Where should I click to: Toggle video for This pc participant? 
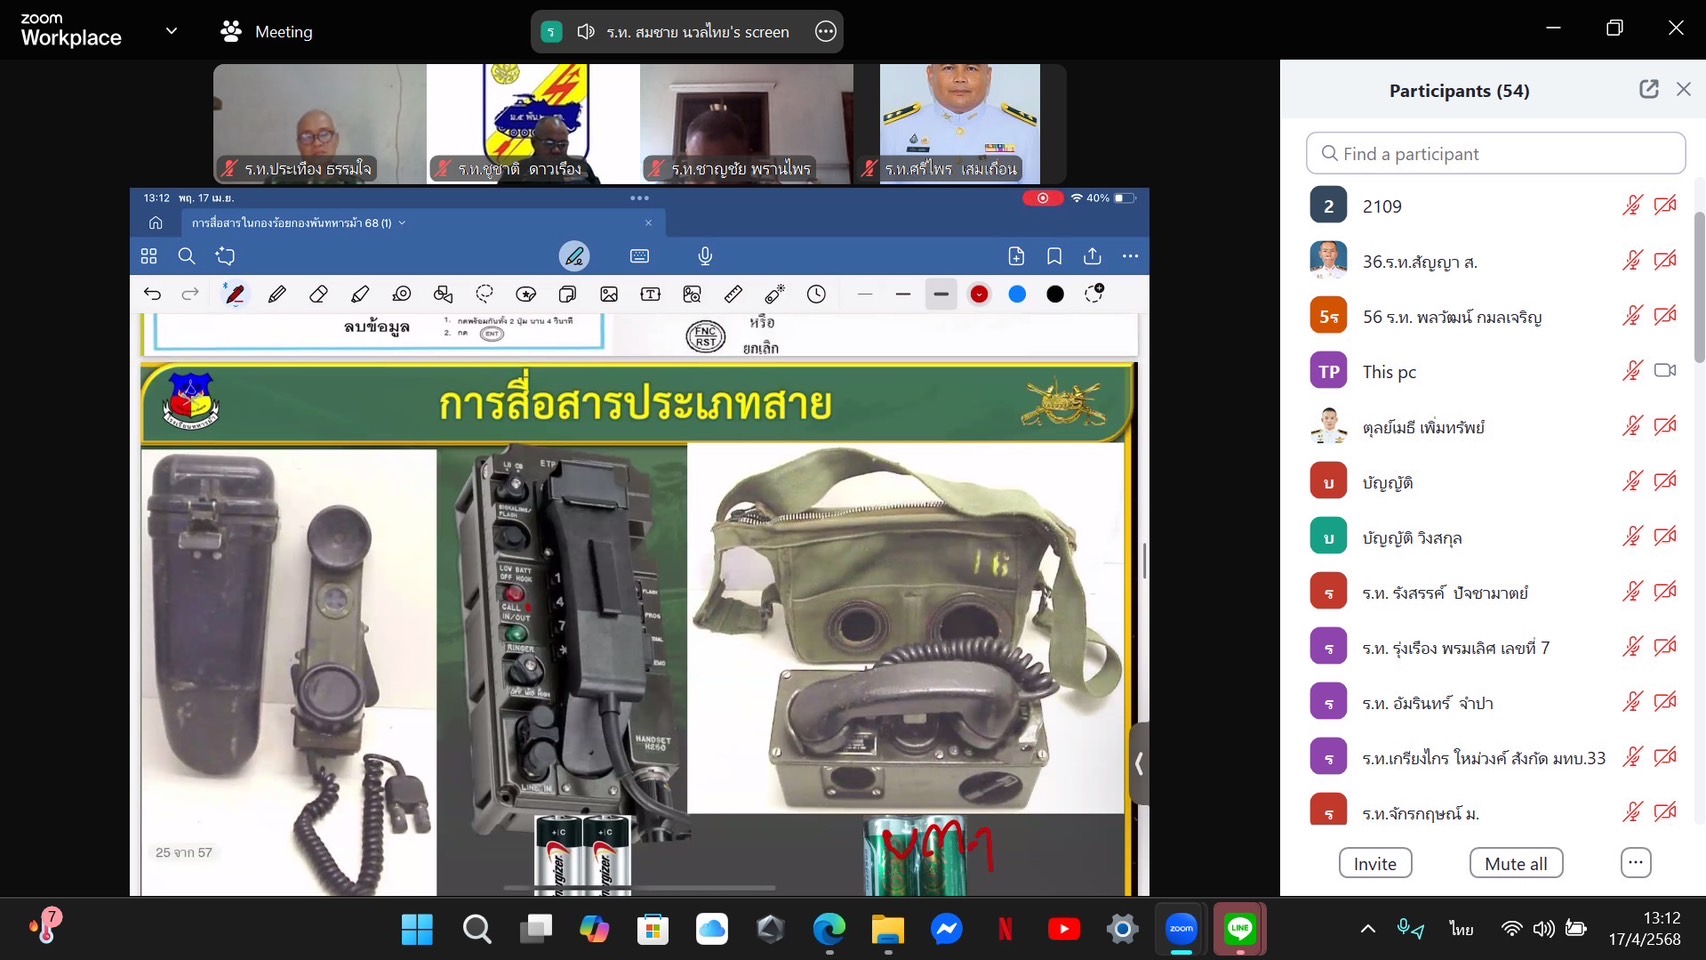point(1665,371)
